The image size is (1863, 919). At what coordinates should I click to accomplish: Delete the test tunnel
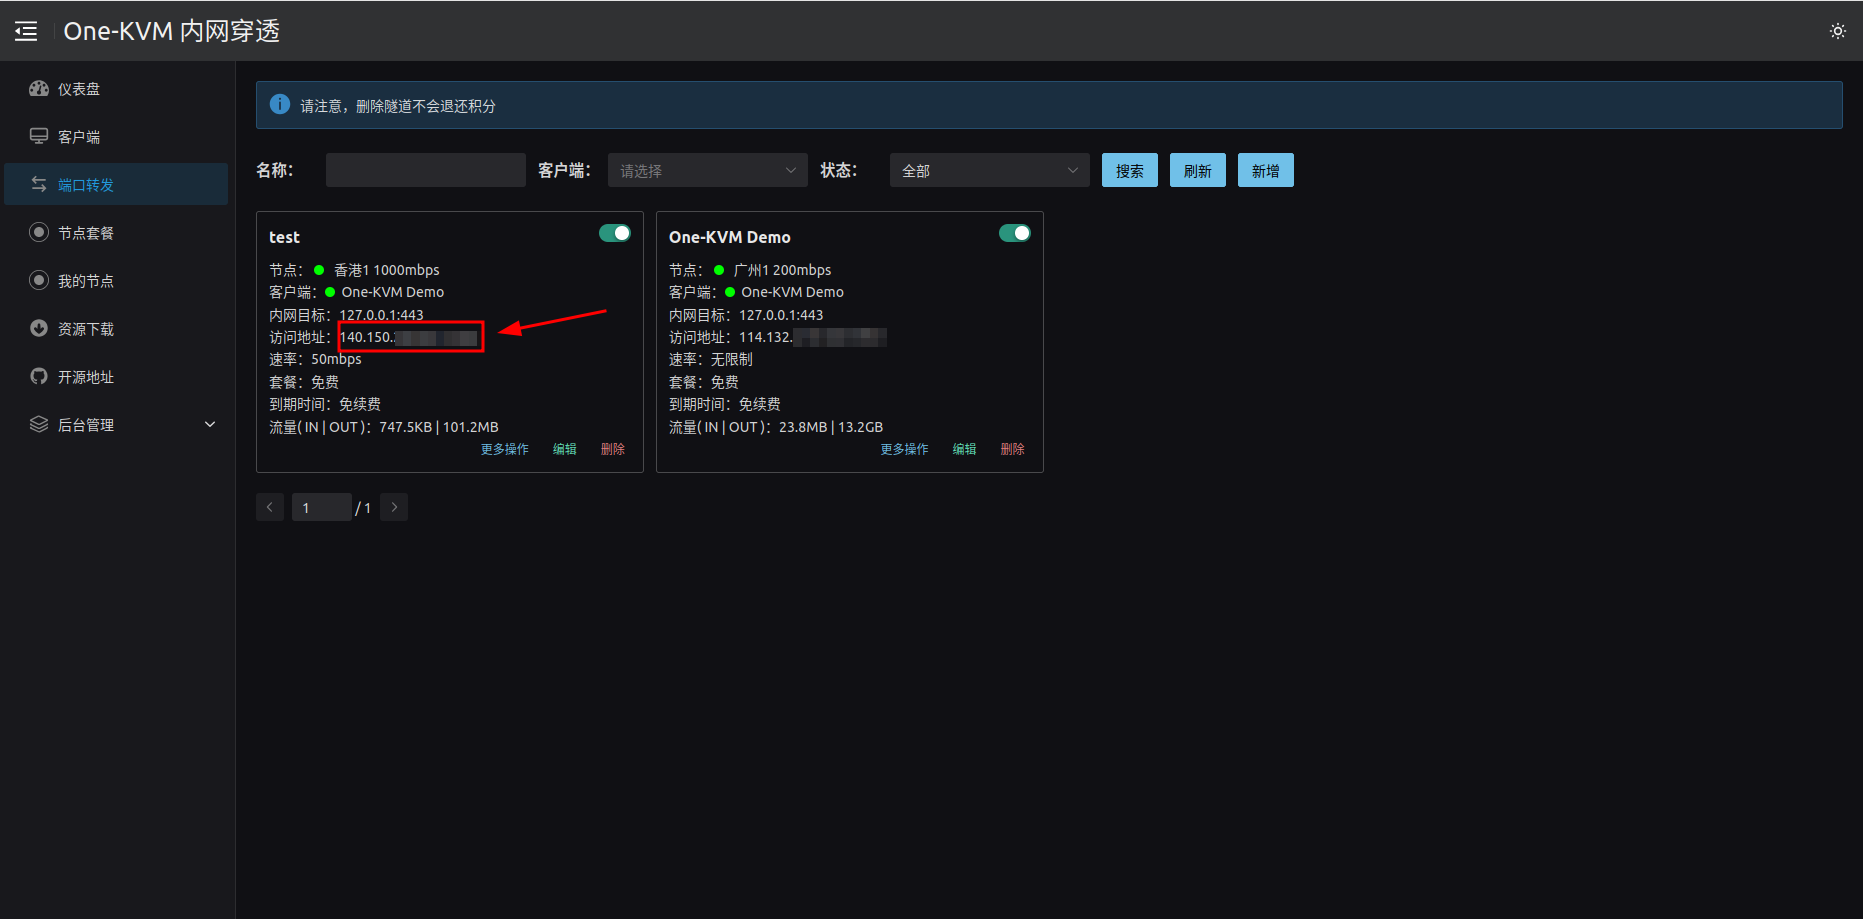pyautogui.click(x=612, y=450)
